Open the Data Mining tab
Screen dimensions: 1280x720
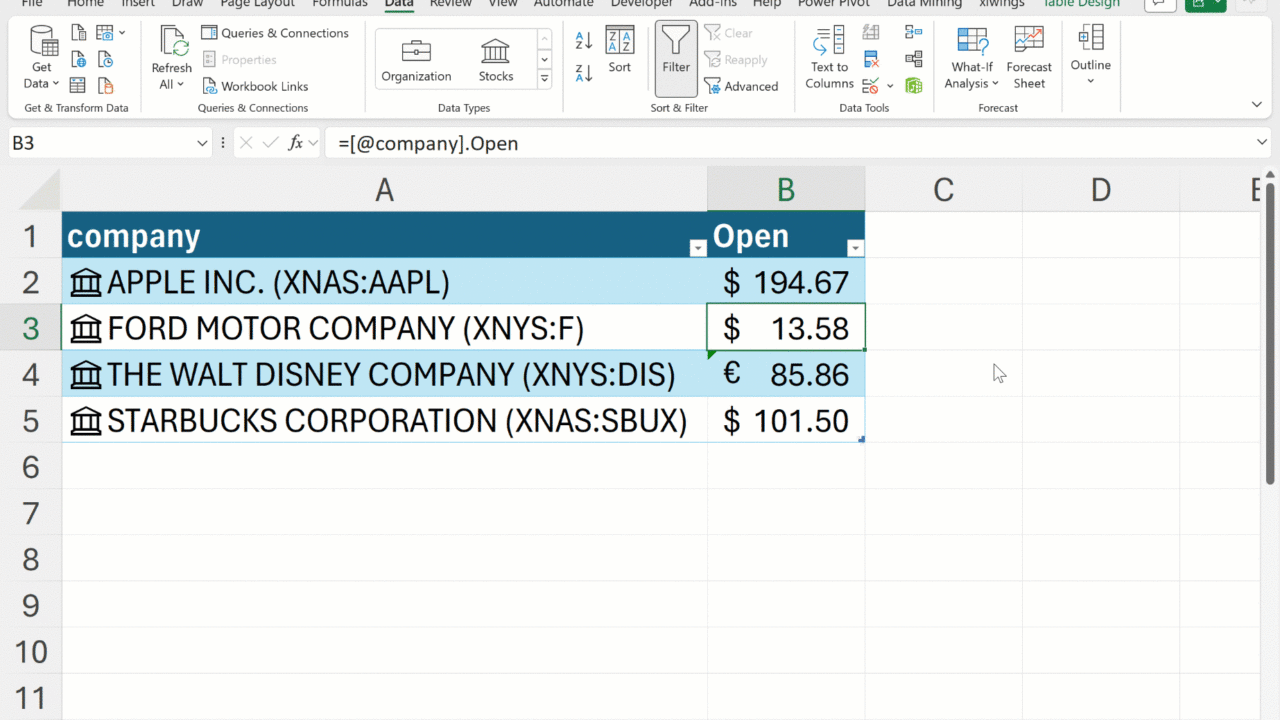point(924,4)
